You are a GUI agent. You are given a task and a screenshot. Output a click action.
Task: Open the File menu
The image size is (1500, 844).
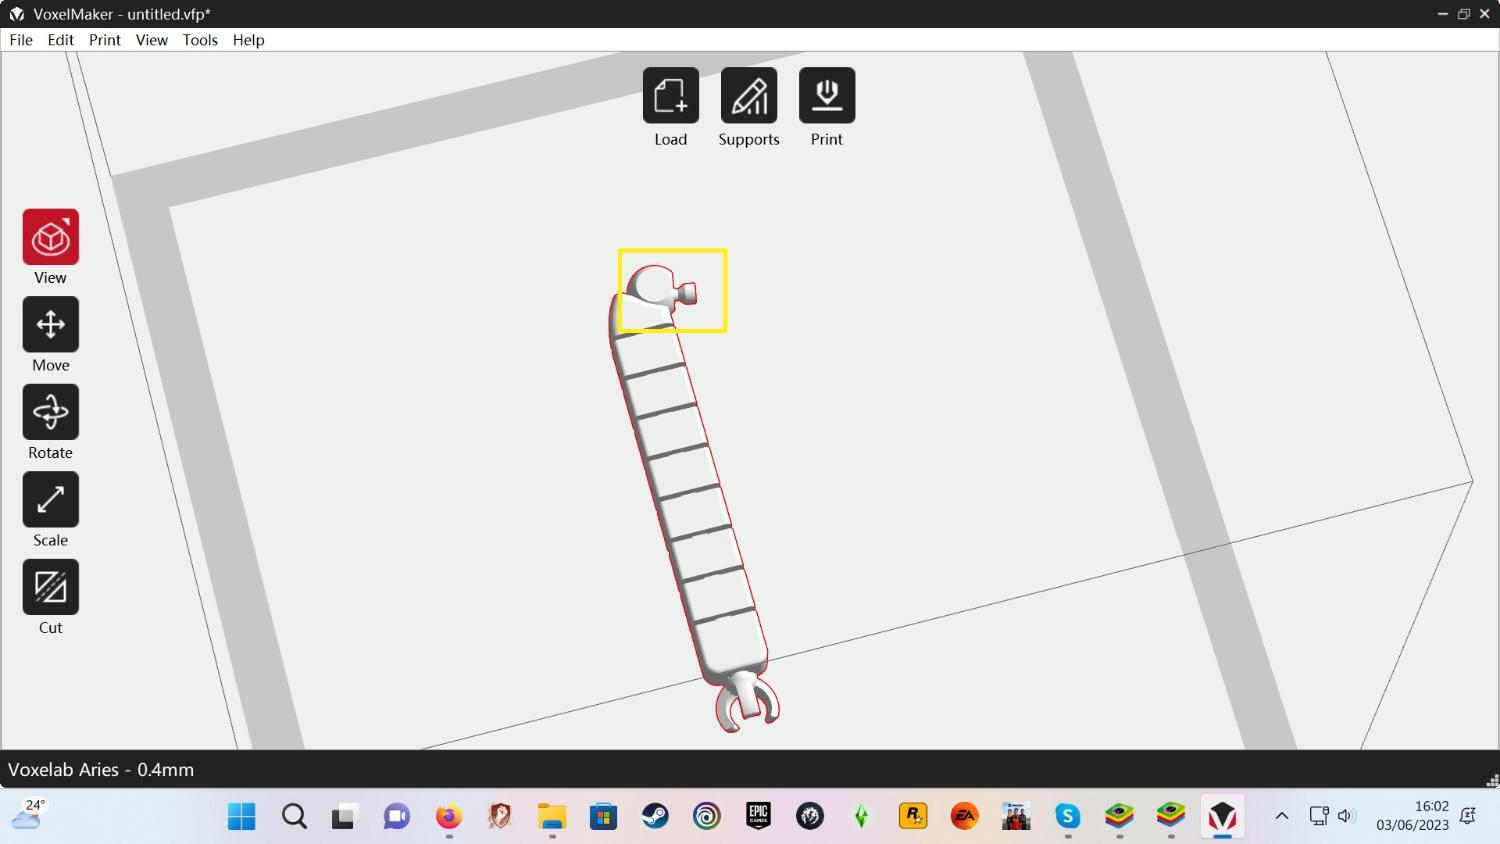tap(21, 40)
